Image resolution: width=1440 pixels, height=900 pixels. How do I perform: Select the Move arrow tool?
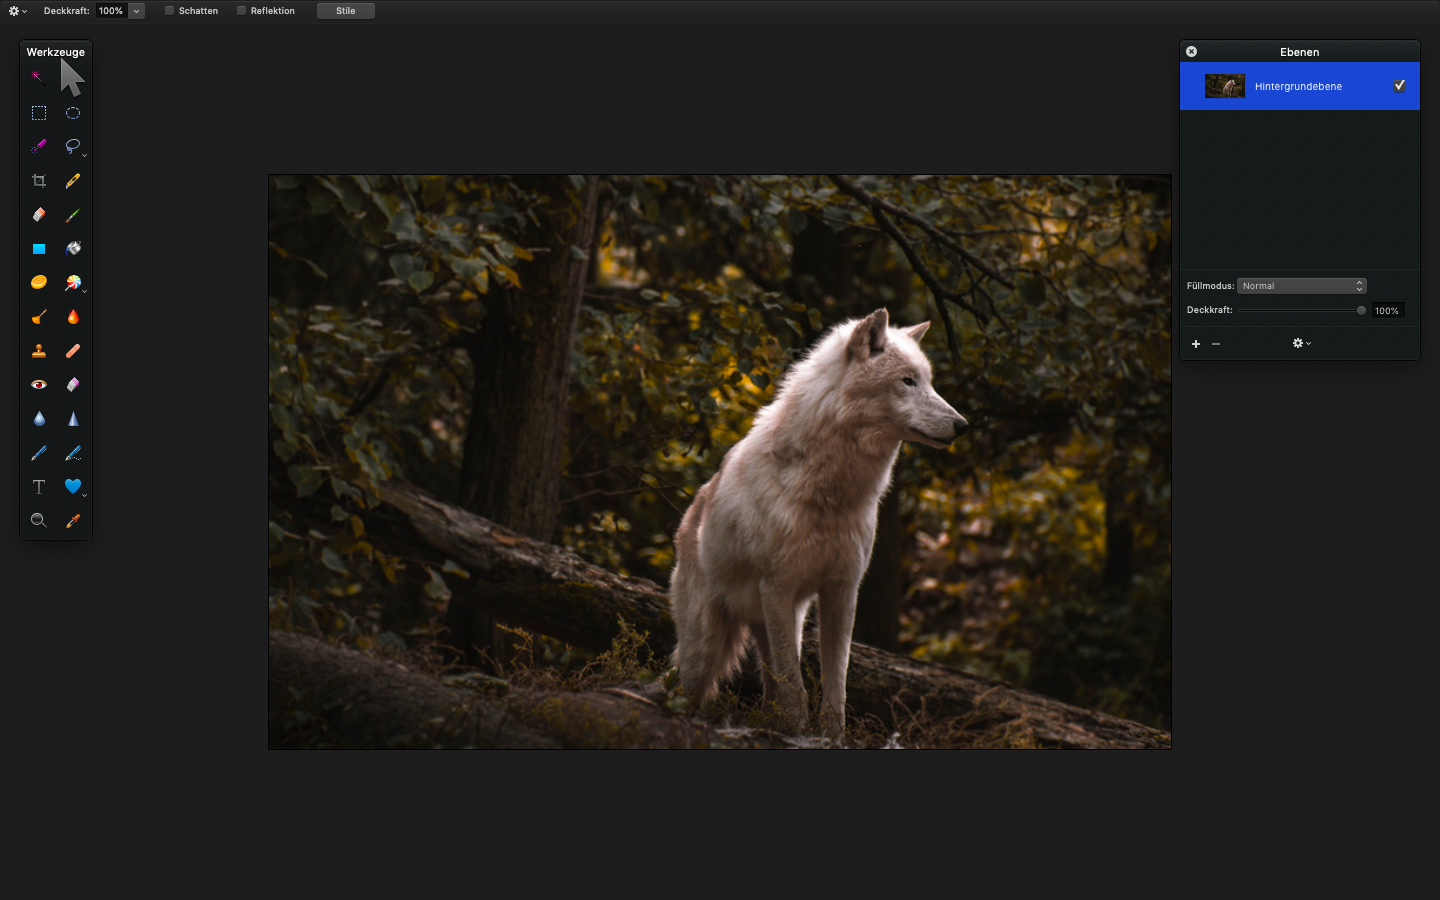[x=73, y=77]
